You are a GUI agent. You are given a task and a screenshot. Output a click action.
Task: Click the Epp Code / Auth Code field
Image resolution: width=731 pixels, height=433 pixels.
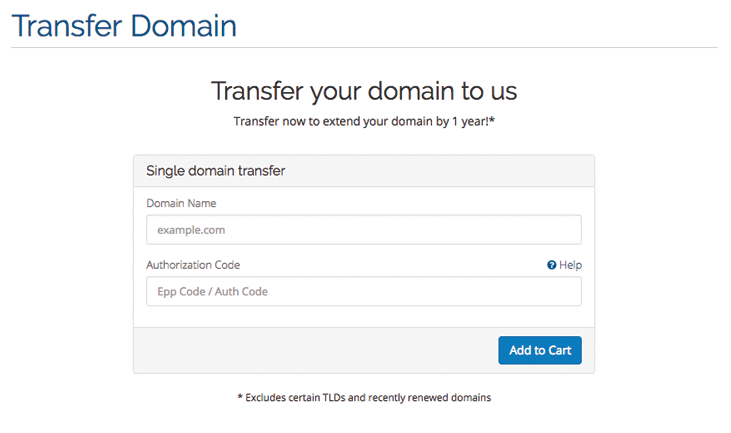pos(363,292)
